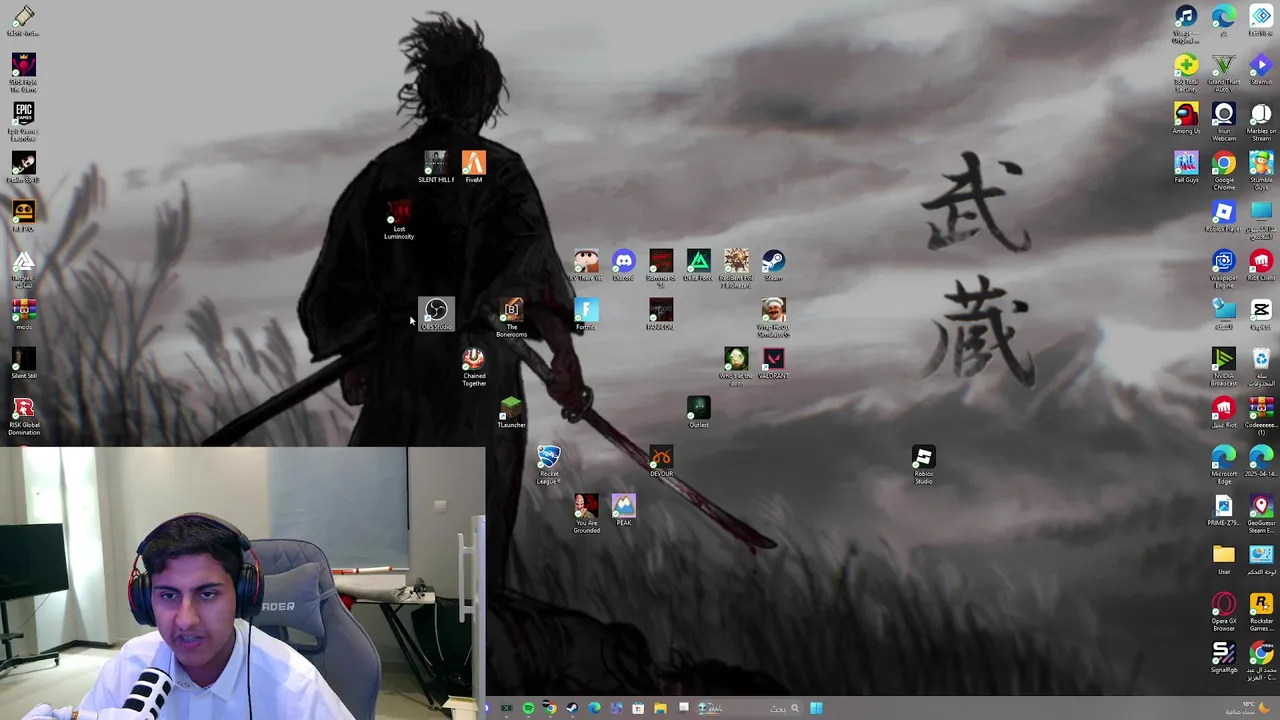The height and width of the screenshot is (720, 1280).
Task: Open the Rockstar Games Launcher icon
Action: pyautogui.click(x=1261, y=612)
